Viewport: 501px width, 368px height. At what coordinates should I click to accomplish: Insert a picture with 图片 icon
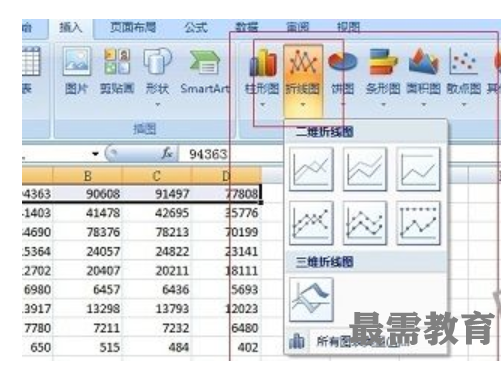tap(76, 71)
